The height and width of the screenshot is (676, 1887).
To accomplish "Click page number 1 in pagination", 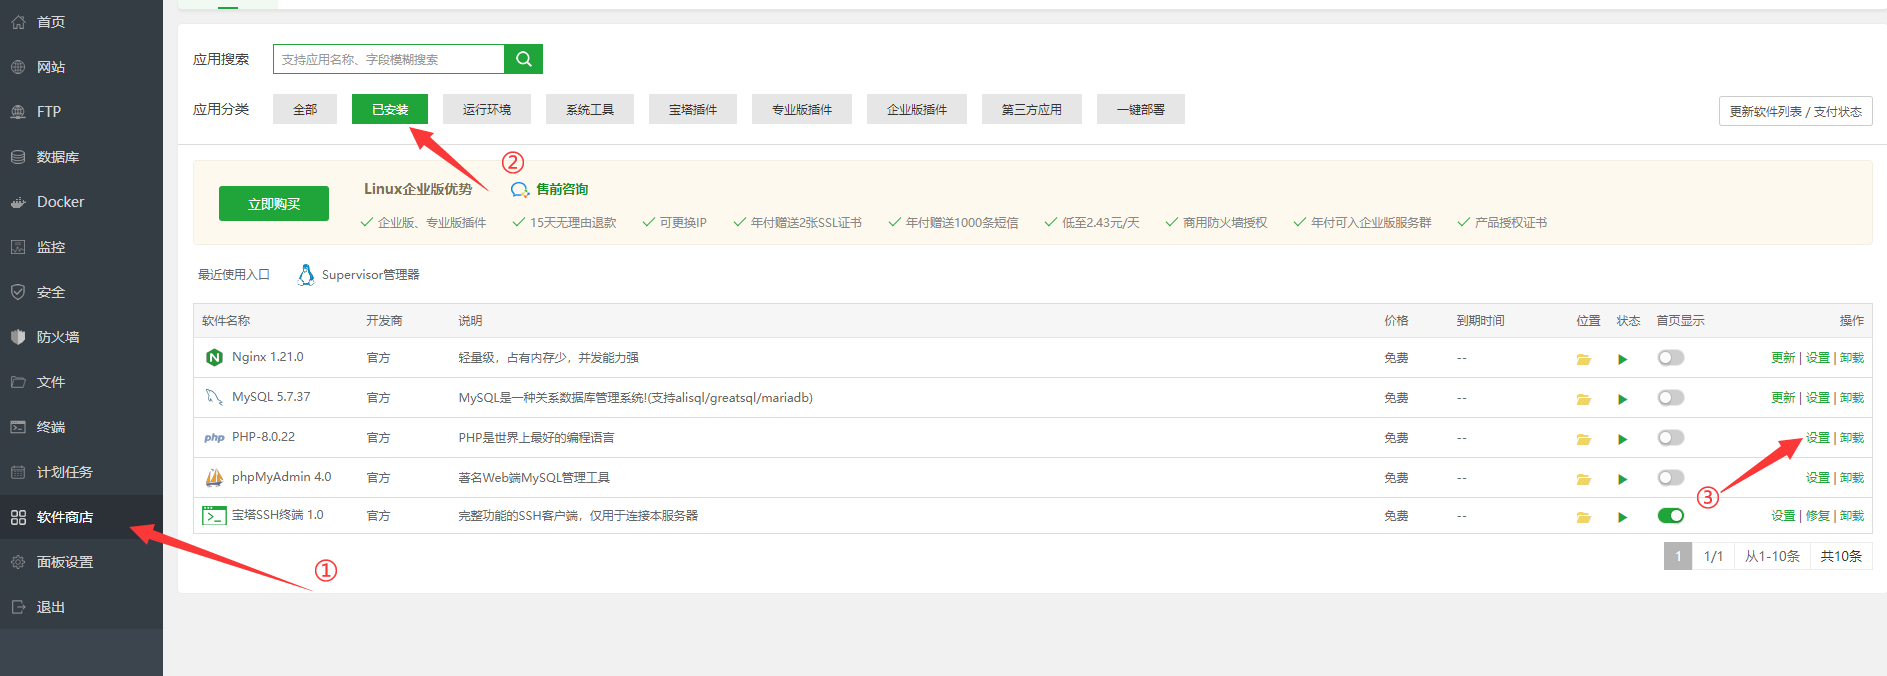I will point(1678,556).
